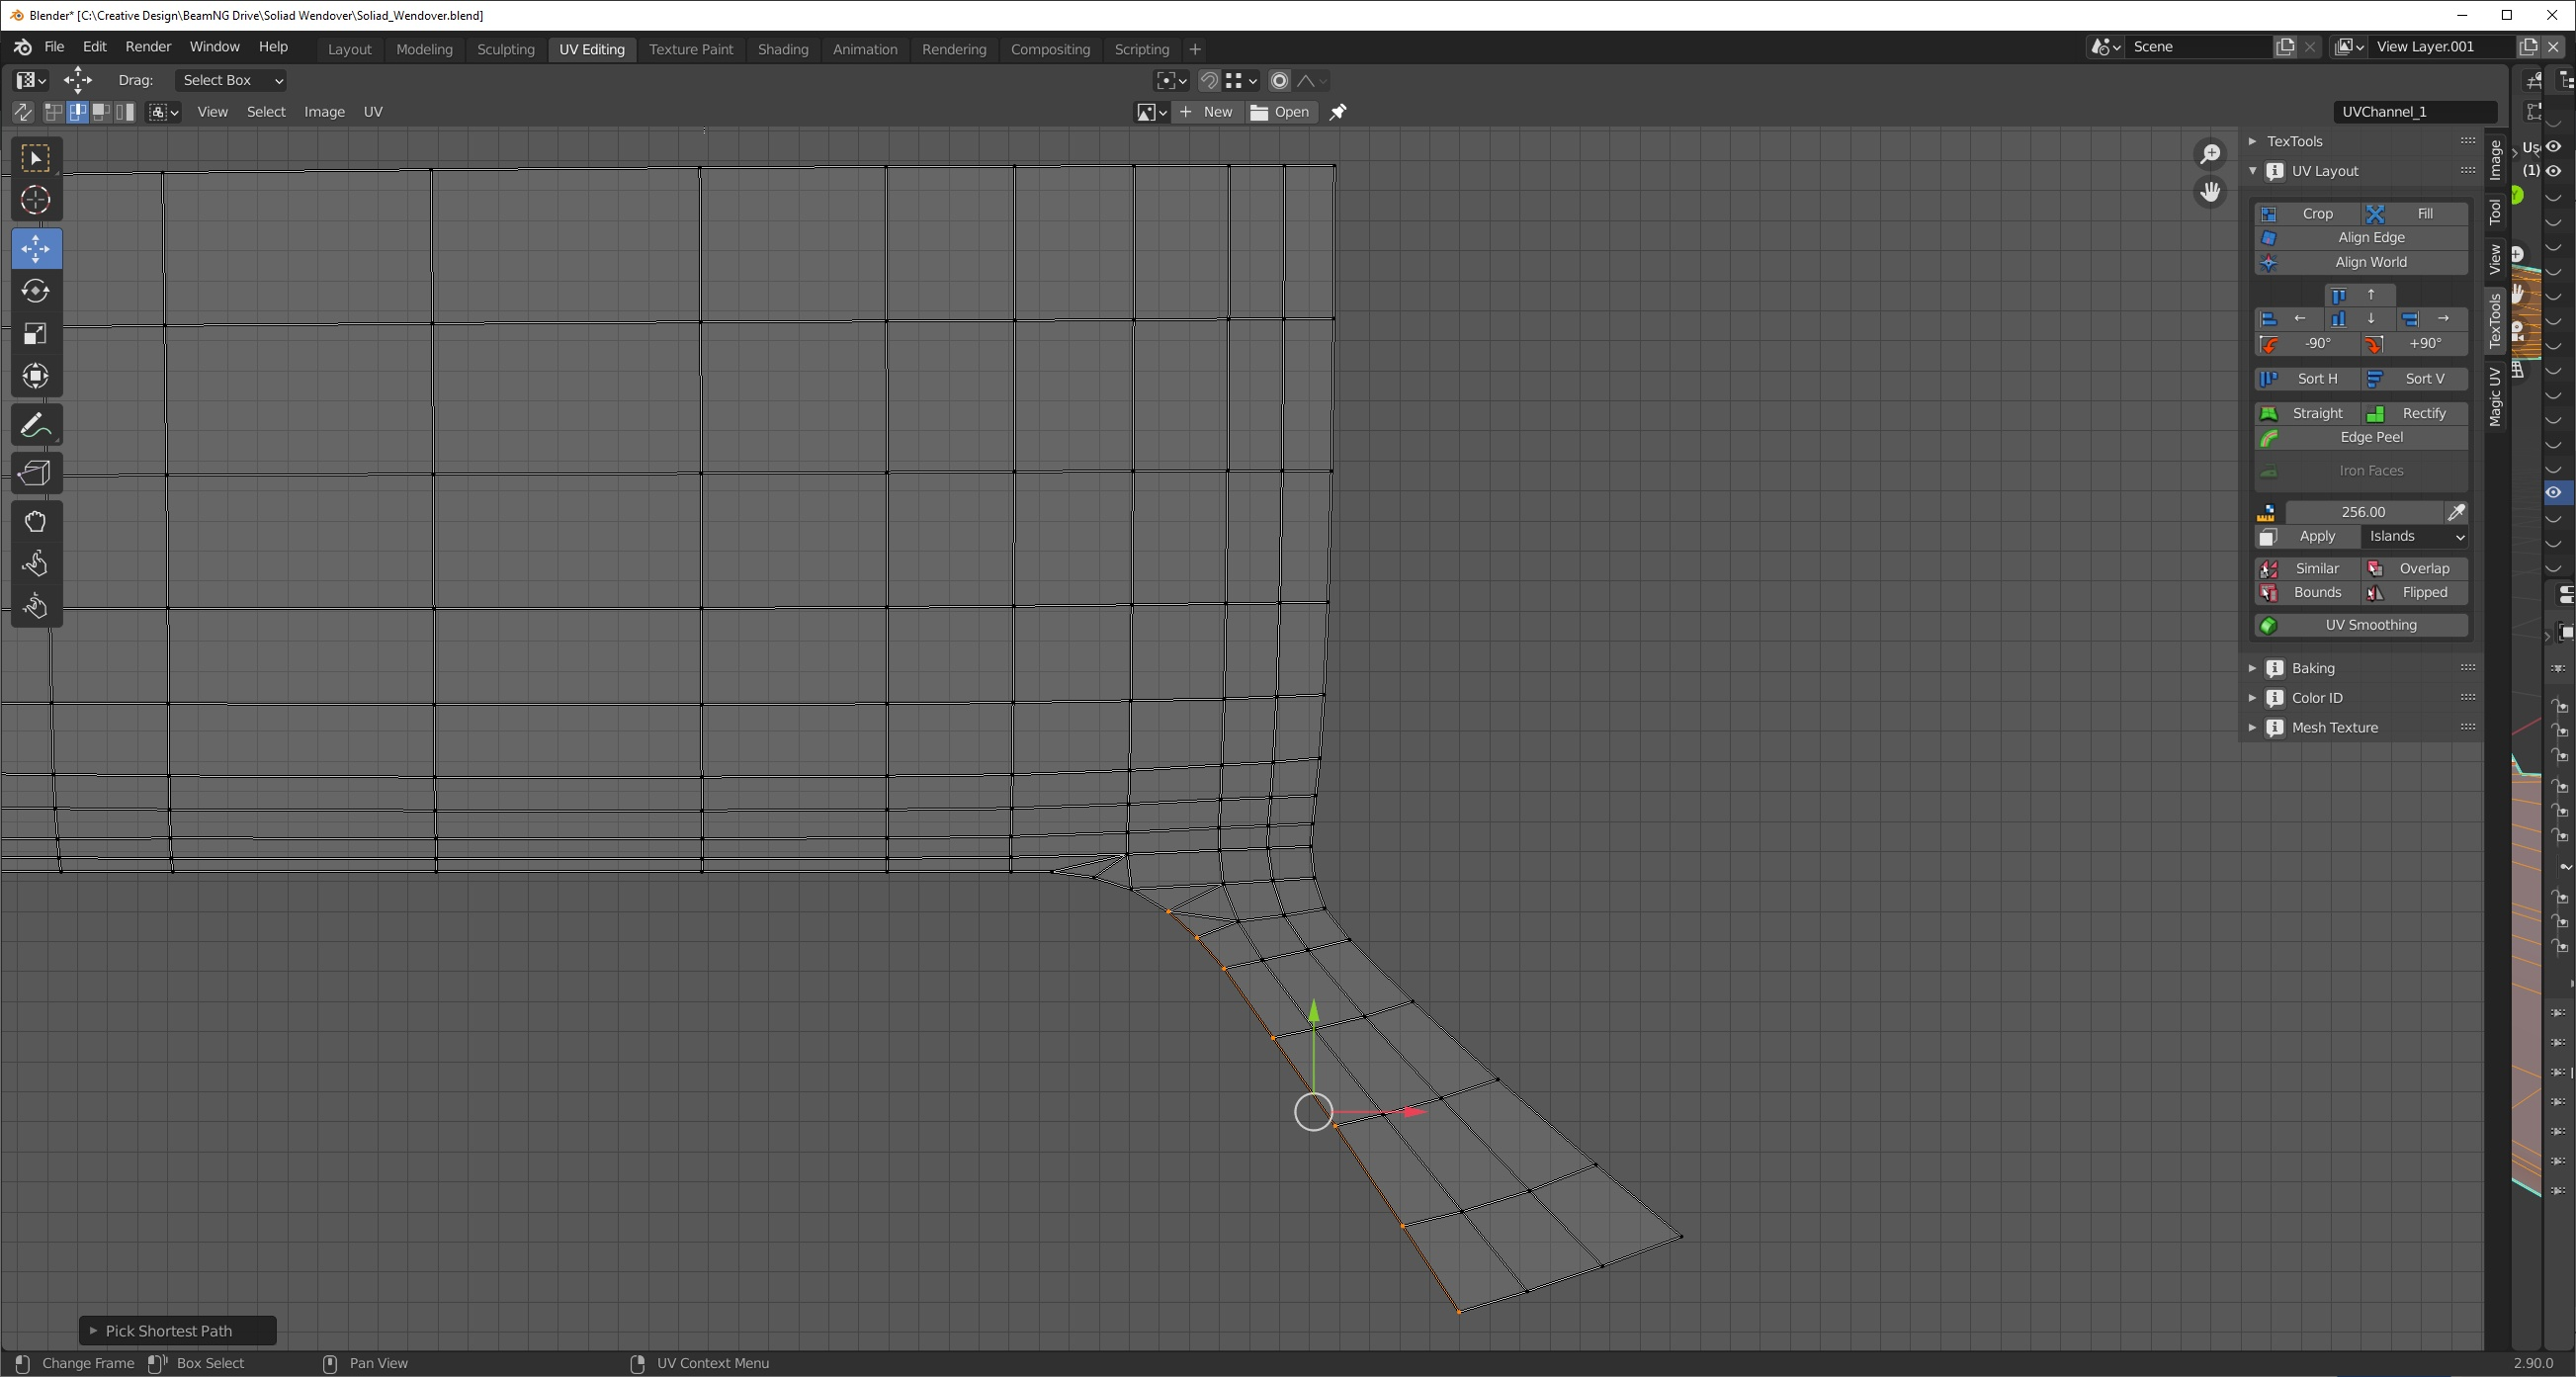Toggle UV sync selection
Screen dimensions: 2576x1377
tap(22, 112)
